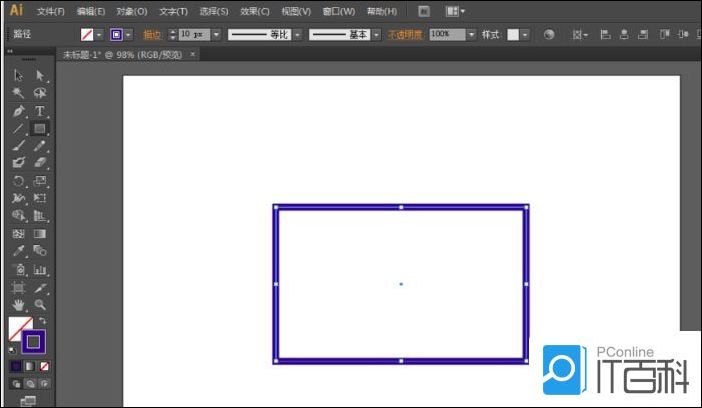Select the Type tool

(x=40, y=111)
